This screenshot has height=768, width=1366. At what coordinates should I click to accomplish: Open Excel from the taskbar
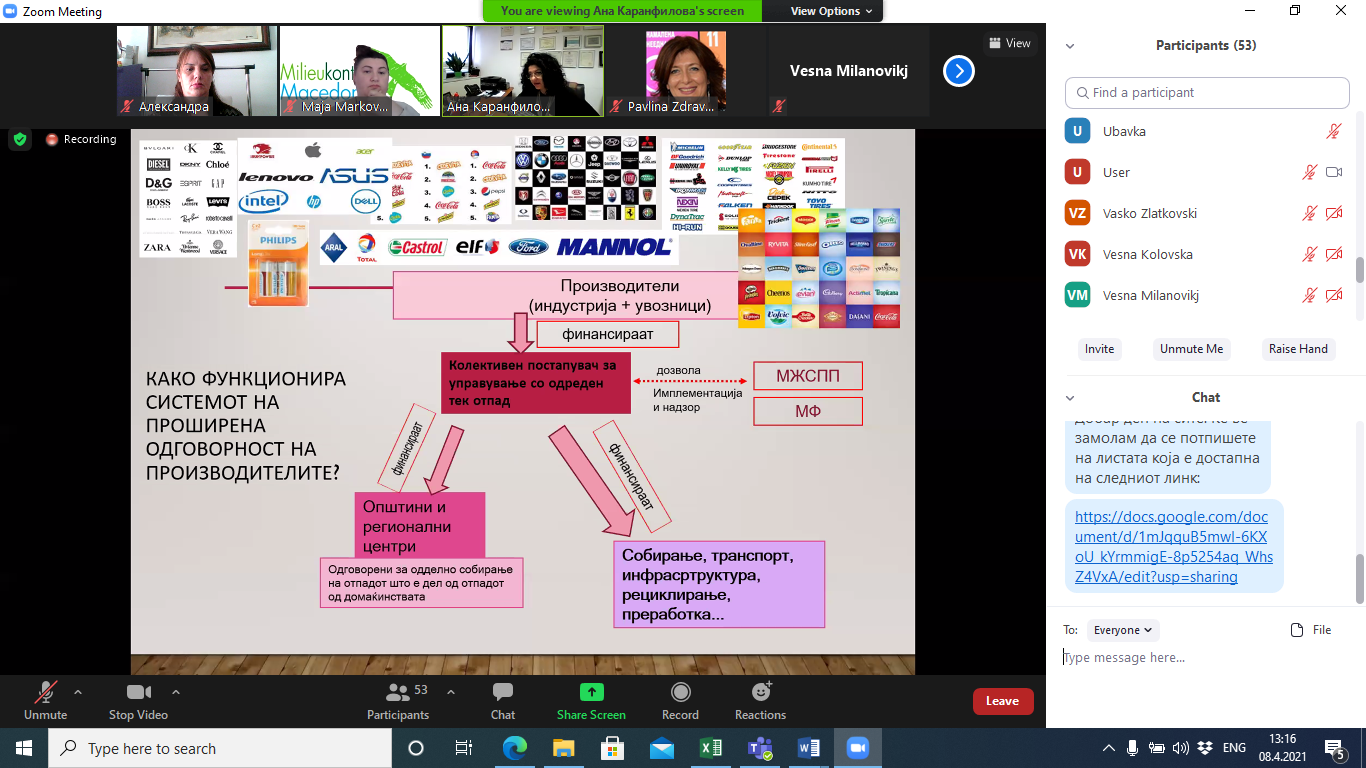[x=710, y=748]
